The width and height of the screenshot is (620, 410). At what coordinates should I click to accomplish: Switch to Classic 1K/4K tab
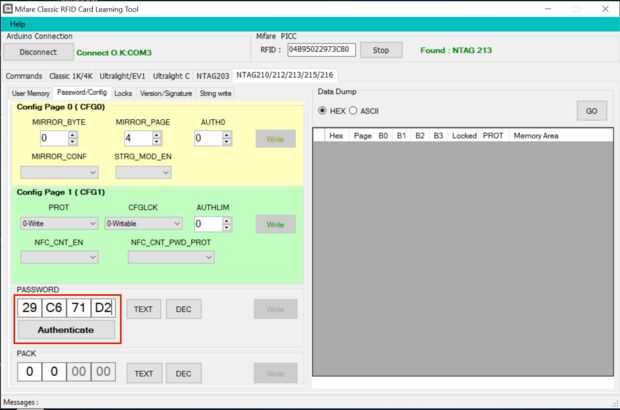[71, 76]
